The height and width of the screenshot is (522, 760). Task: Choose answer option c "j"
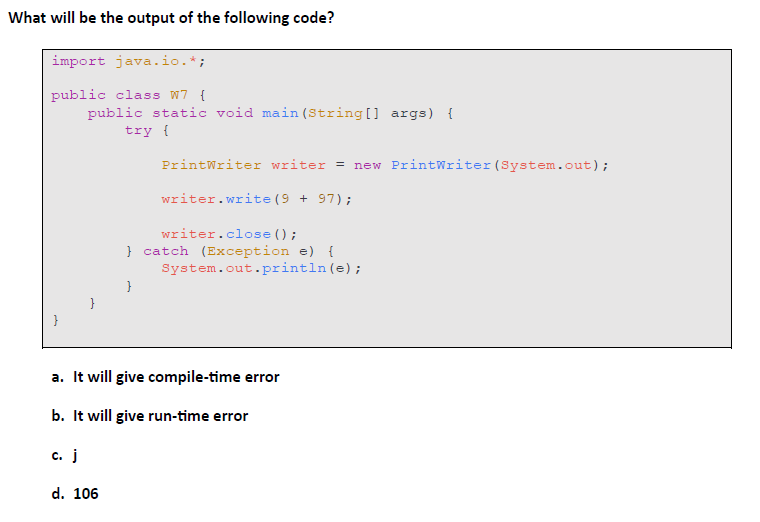[x=75, y=456]
